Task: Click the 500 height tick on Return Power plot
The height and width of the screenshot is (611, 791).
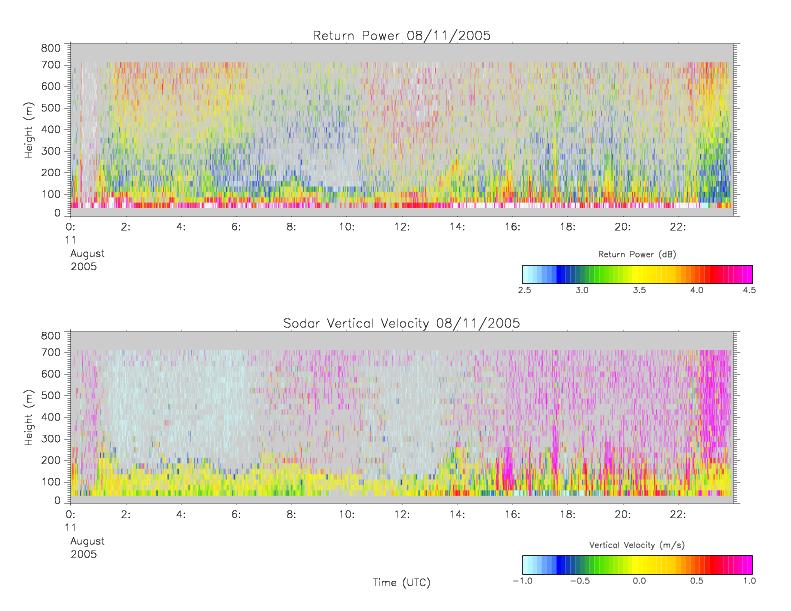Action: click(x=50, y=108)
